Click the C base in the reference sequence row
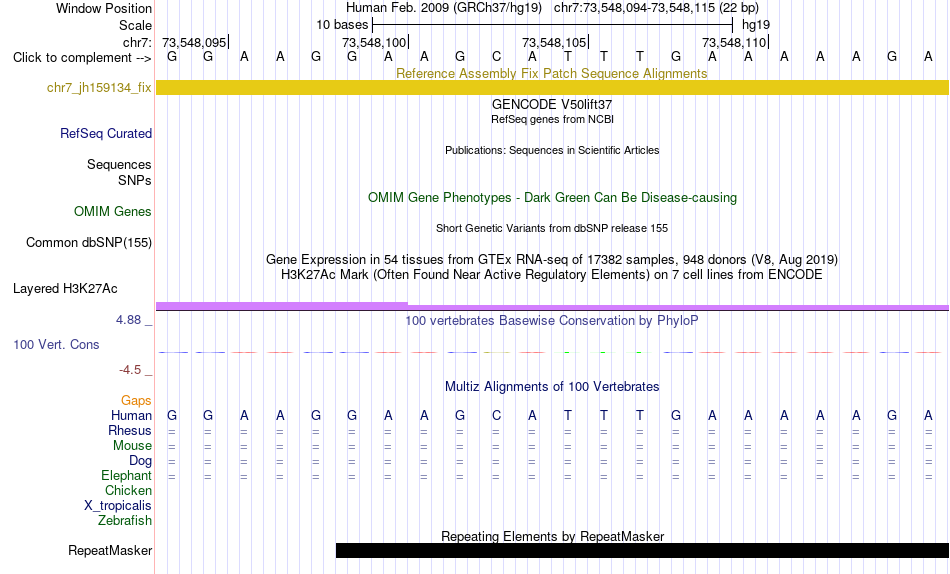 click(496, 57)
